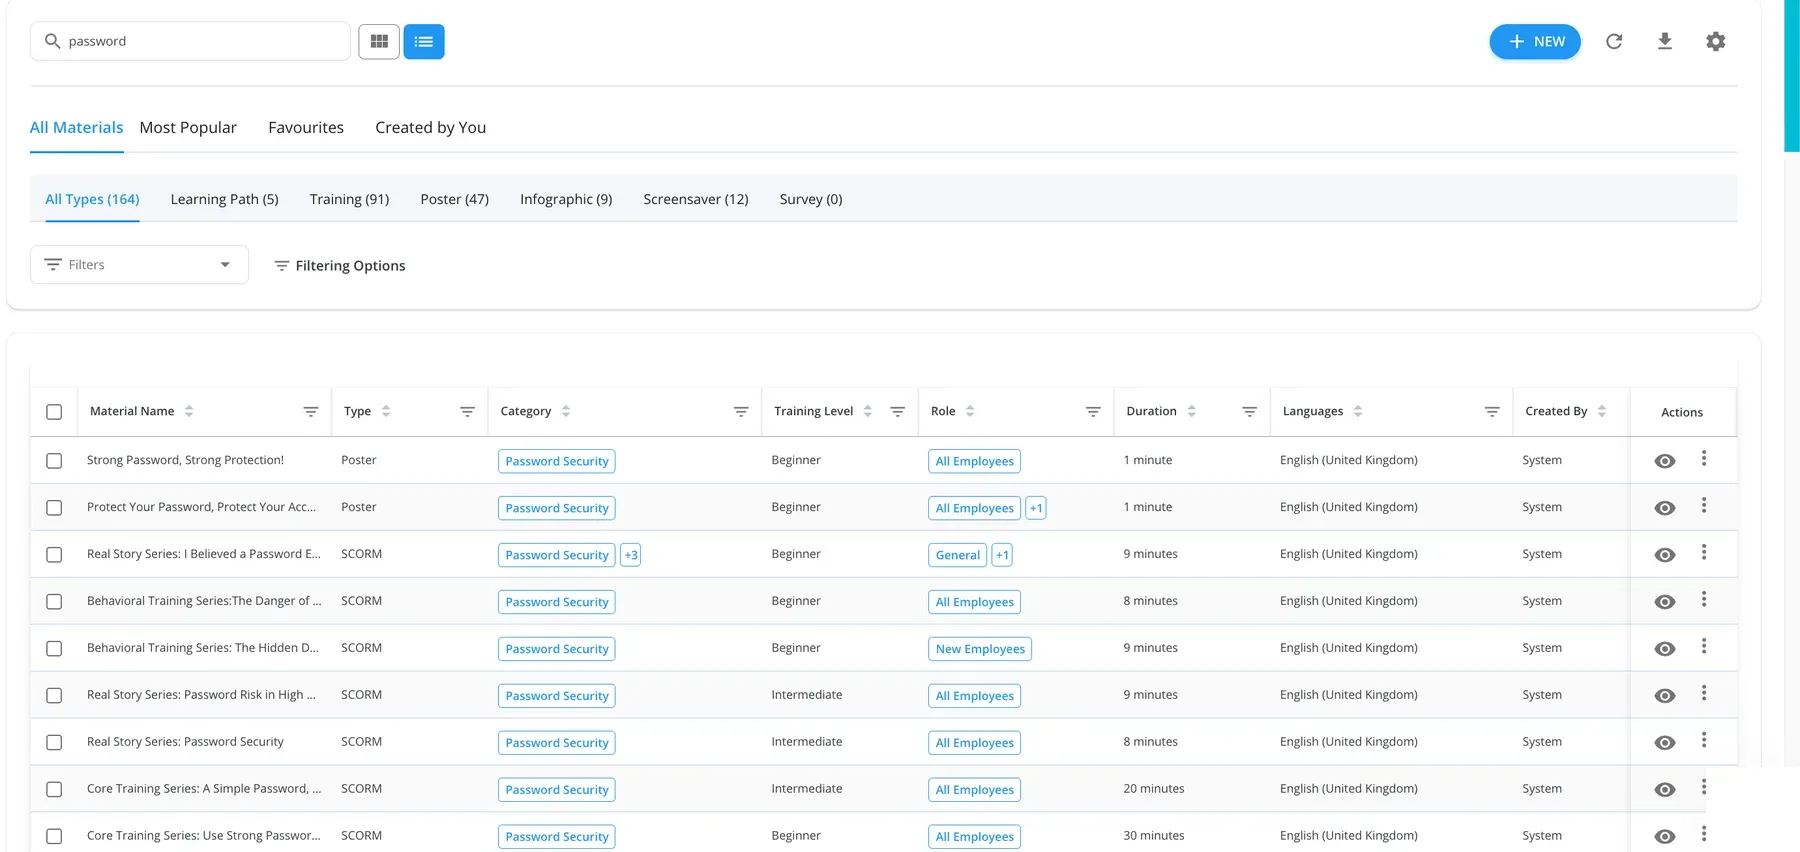Sort by Material Name
This screenshot has width=1800, height=852.
click(189, 411)
